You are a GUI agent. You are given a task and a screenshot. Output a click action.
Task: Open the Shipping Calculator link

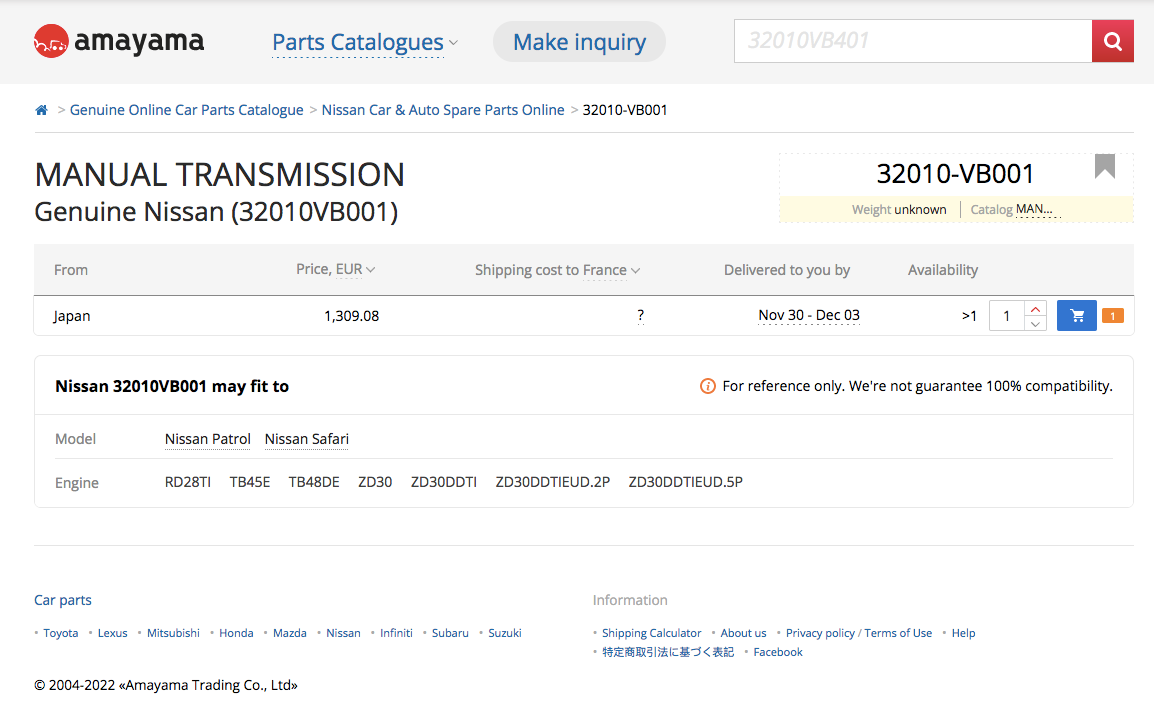coord(651,633)
